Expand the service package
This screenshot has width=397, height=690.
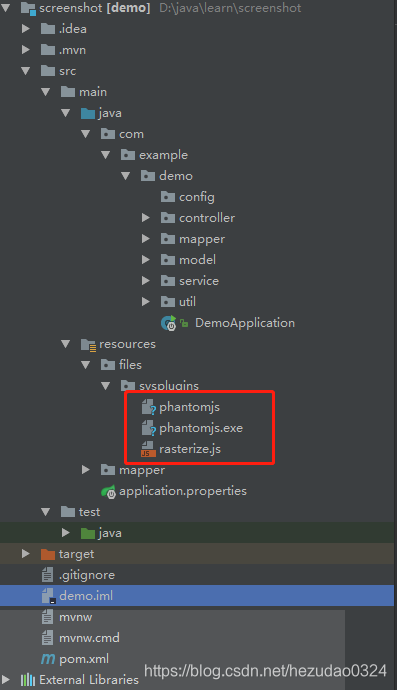click(x=146, y=281)
